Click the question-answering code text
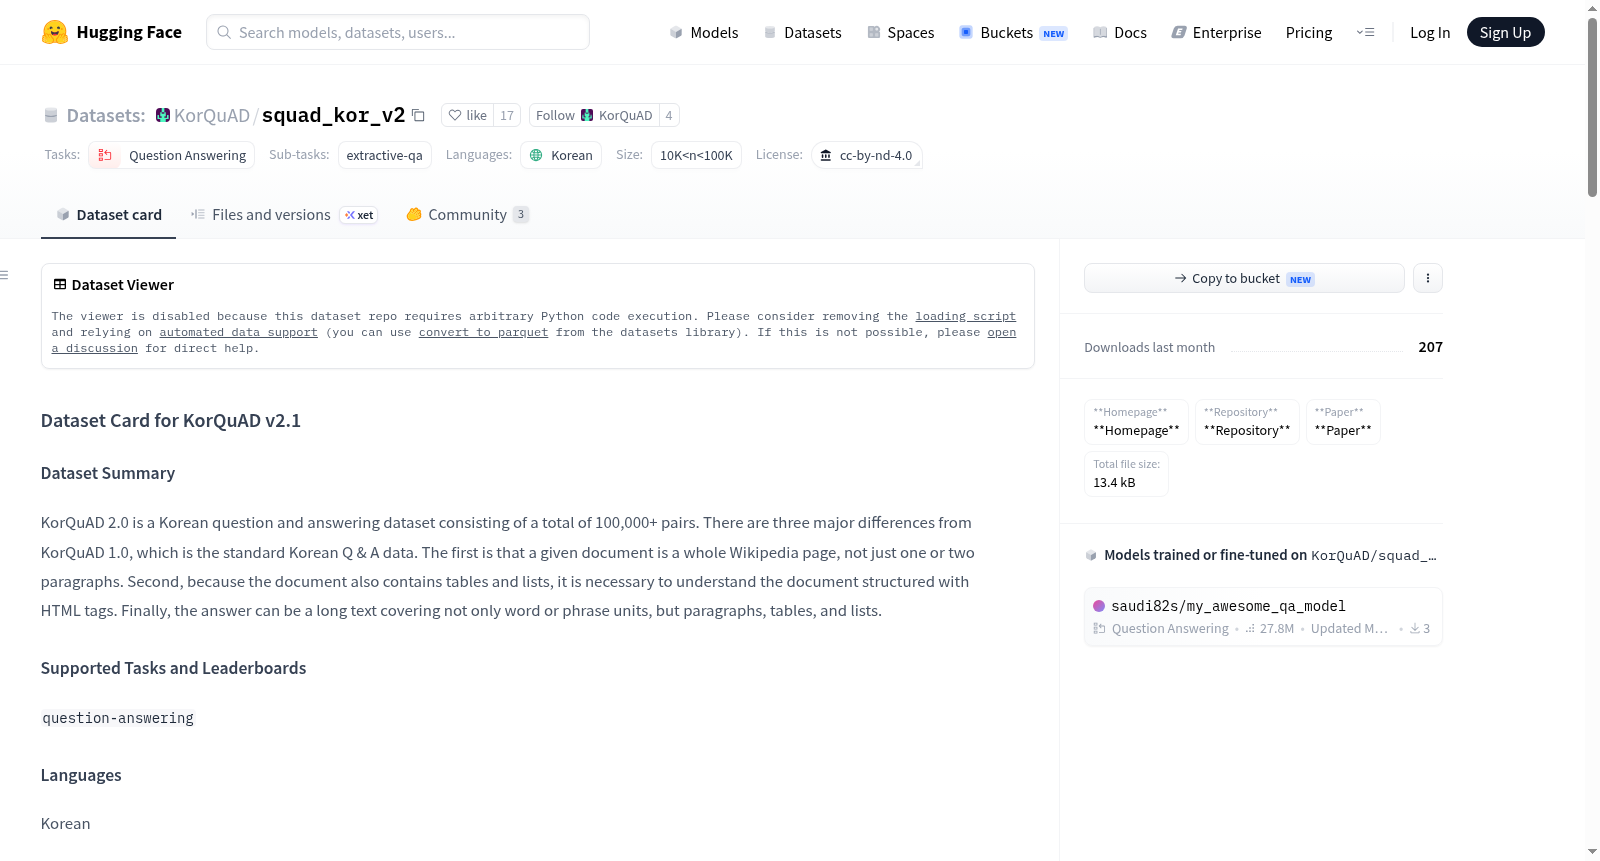 [x=118, y=718]
